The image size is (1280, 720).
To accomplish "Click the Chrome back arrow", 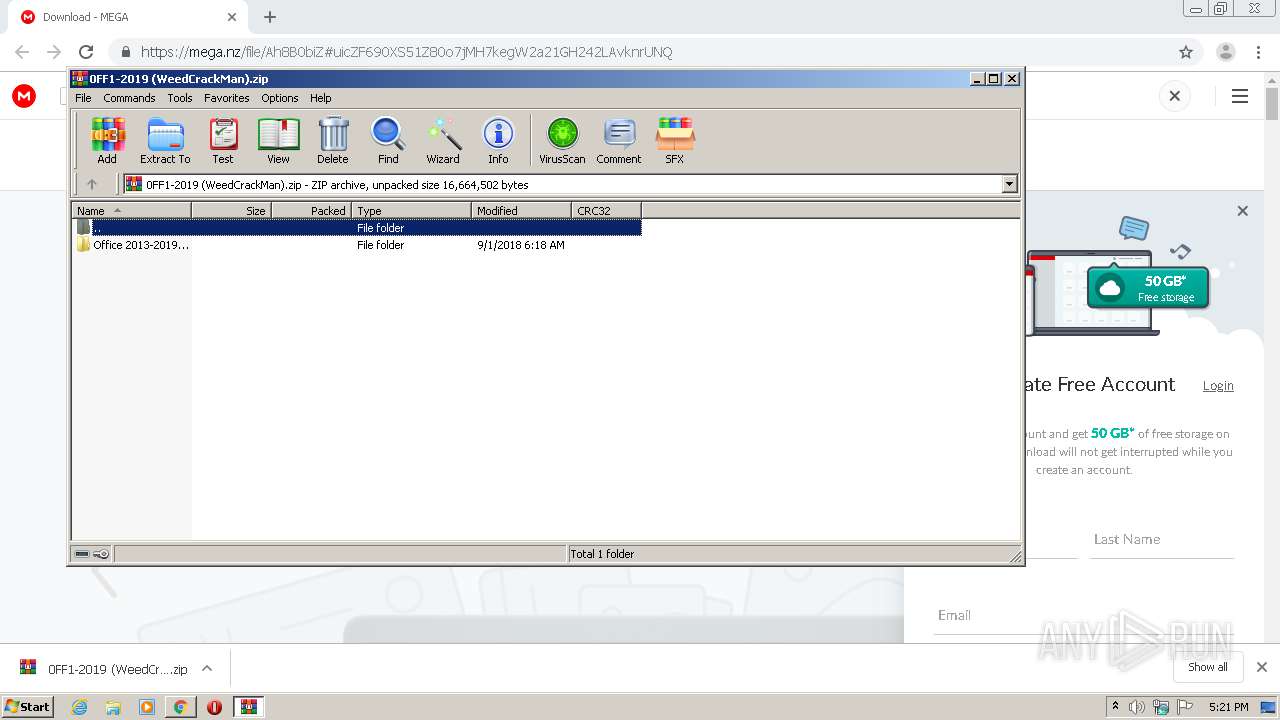I will tap(22, 52).
